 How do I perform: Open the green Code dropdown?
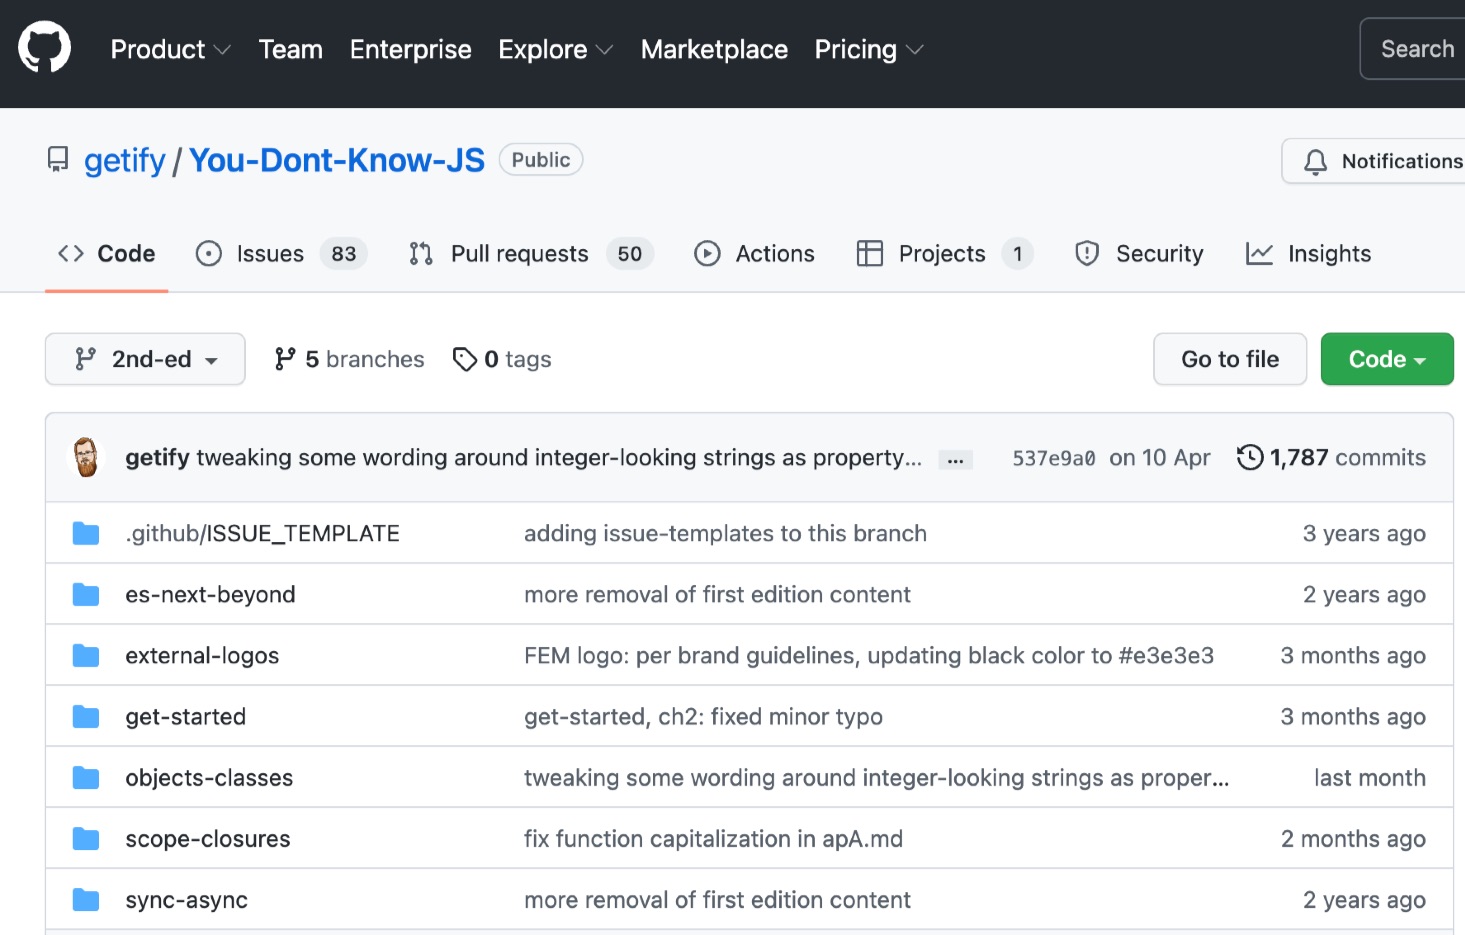click(x=1386, y=359)
